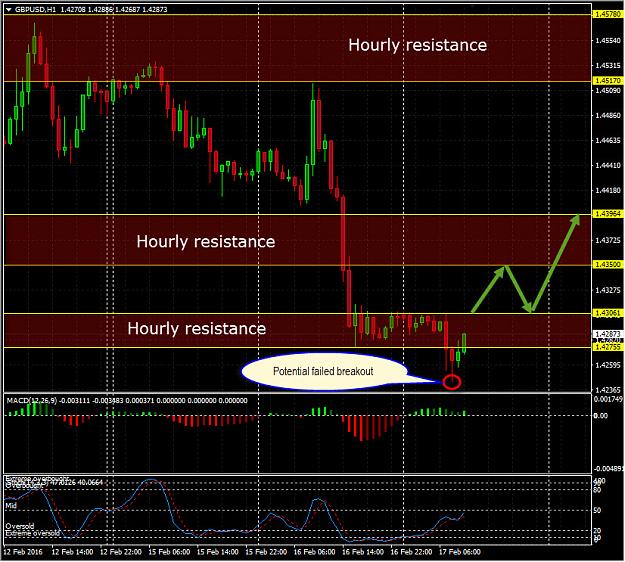Select the 1.45780 yellow price label
The width and height of the screenshot is (625, 562).
click(607, 14)
